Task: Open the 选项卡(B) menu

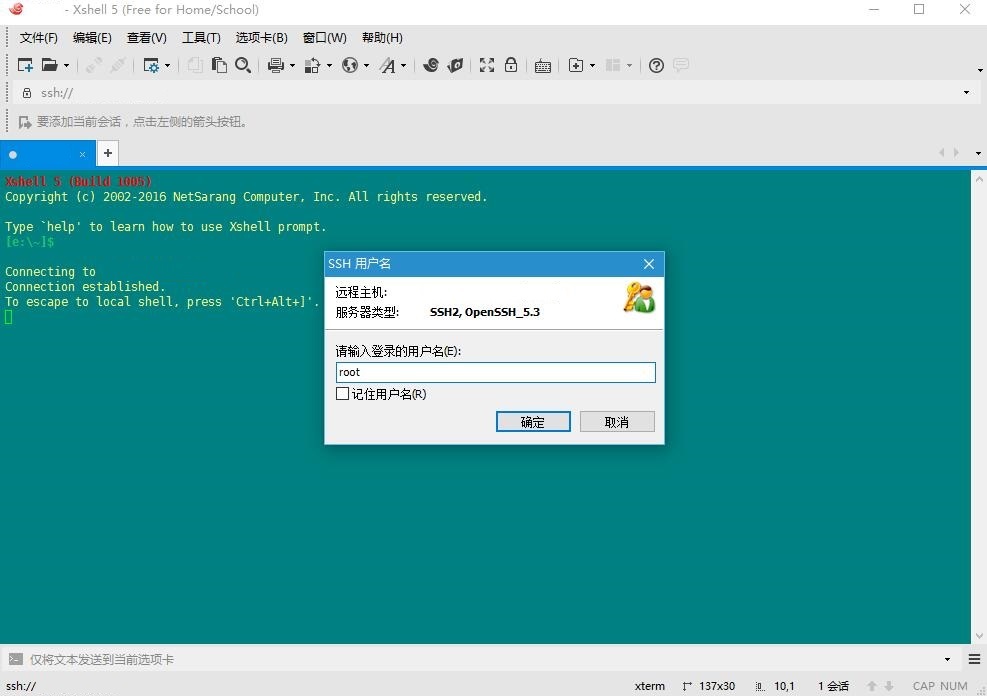Action: pos(261,38)
